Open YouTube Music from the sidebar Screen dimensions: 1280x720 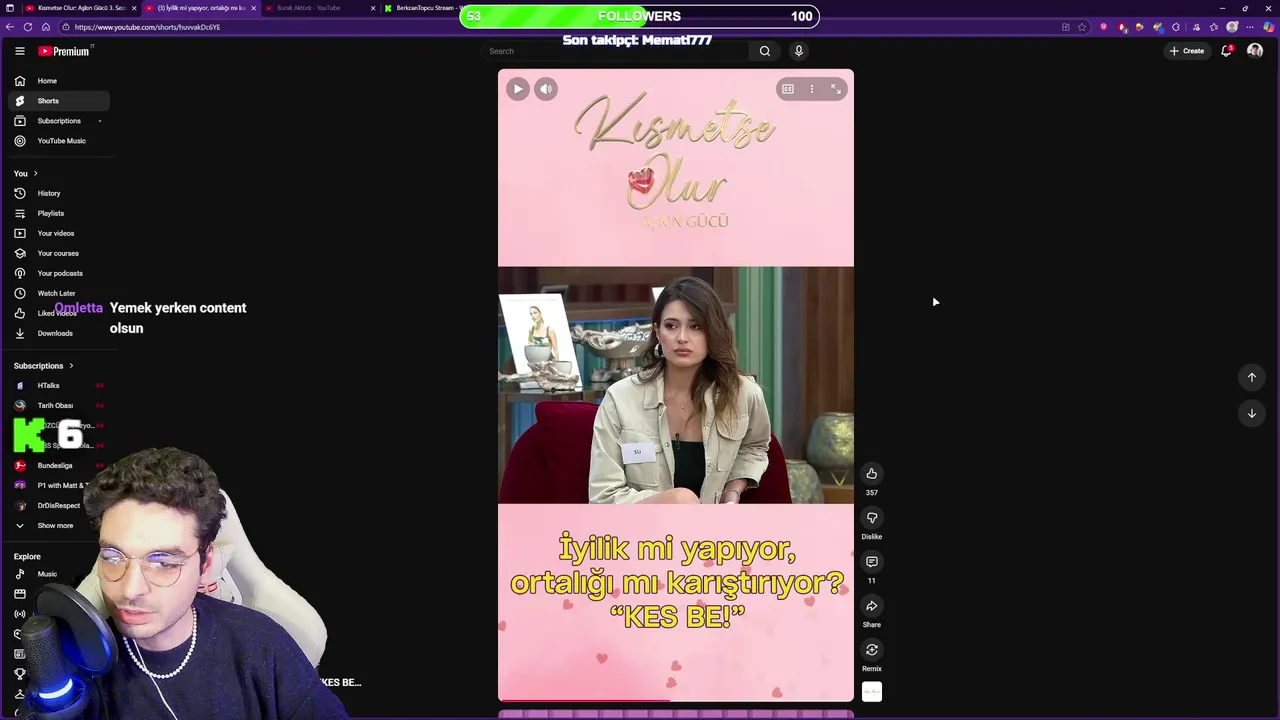59,141
